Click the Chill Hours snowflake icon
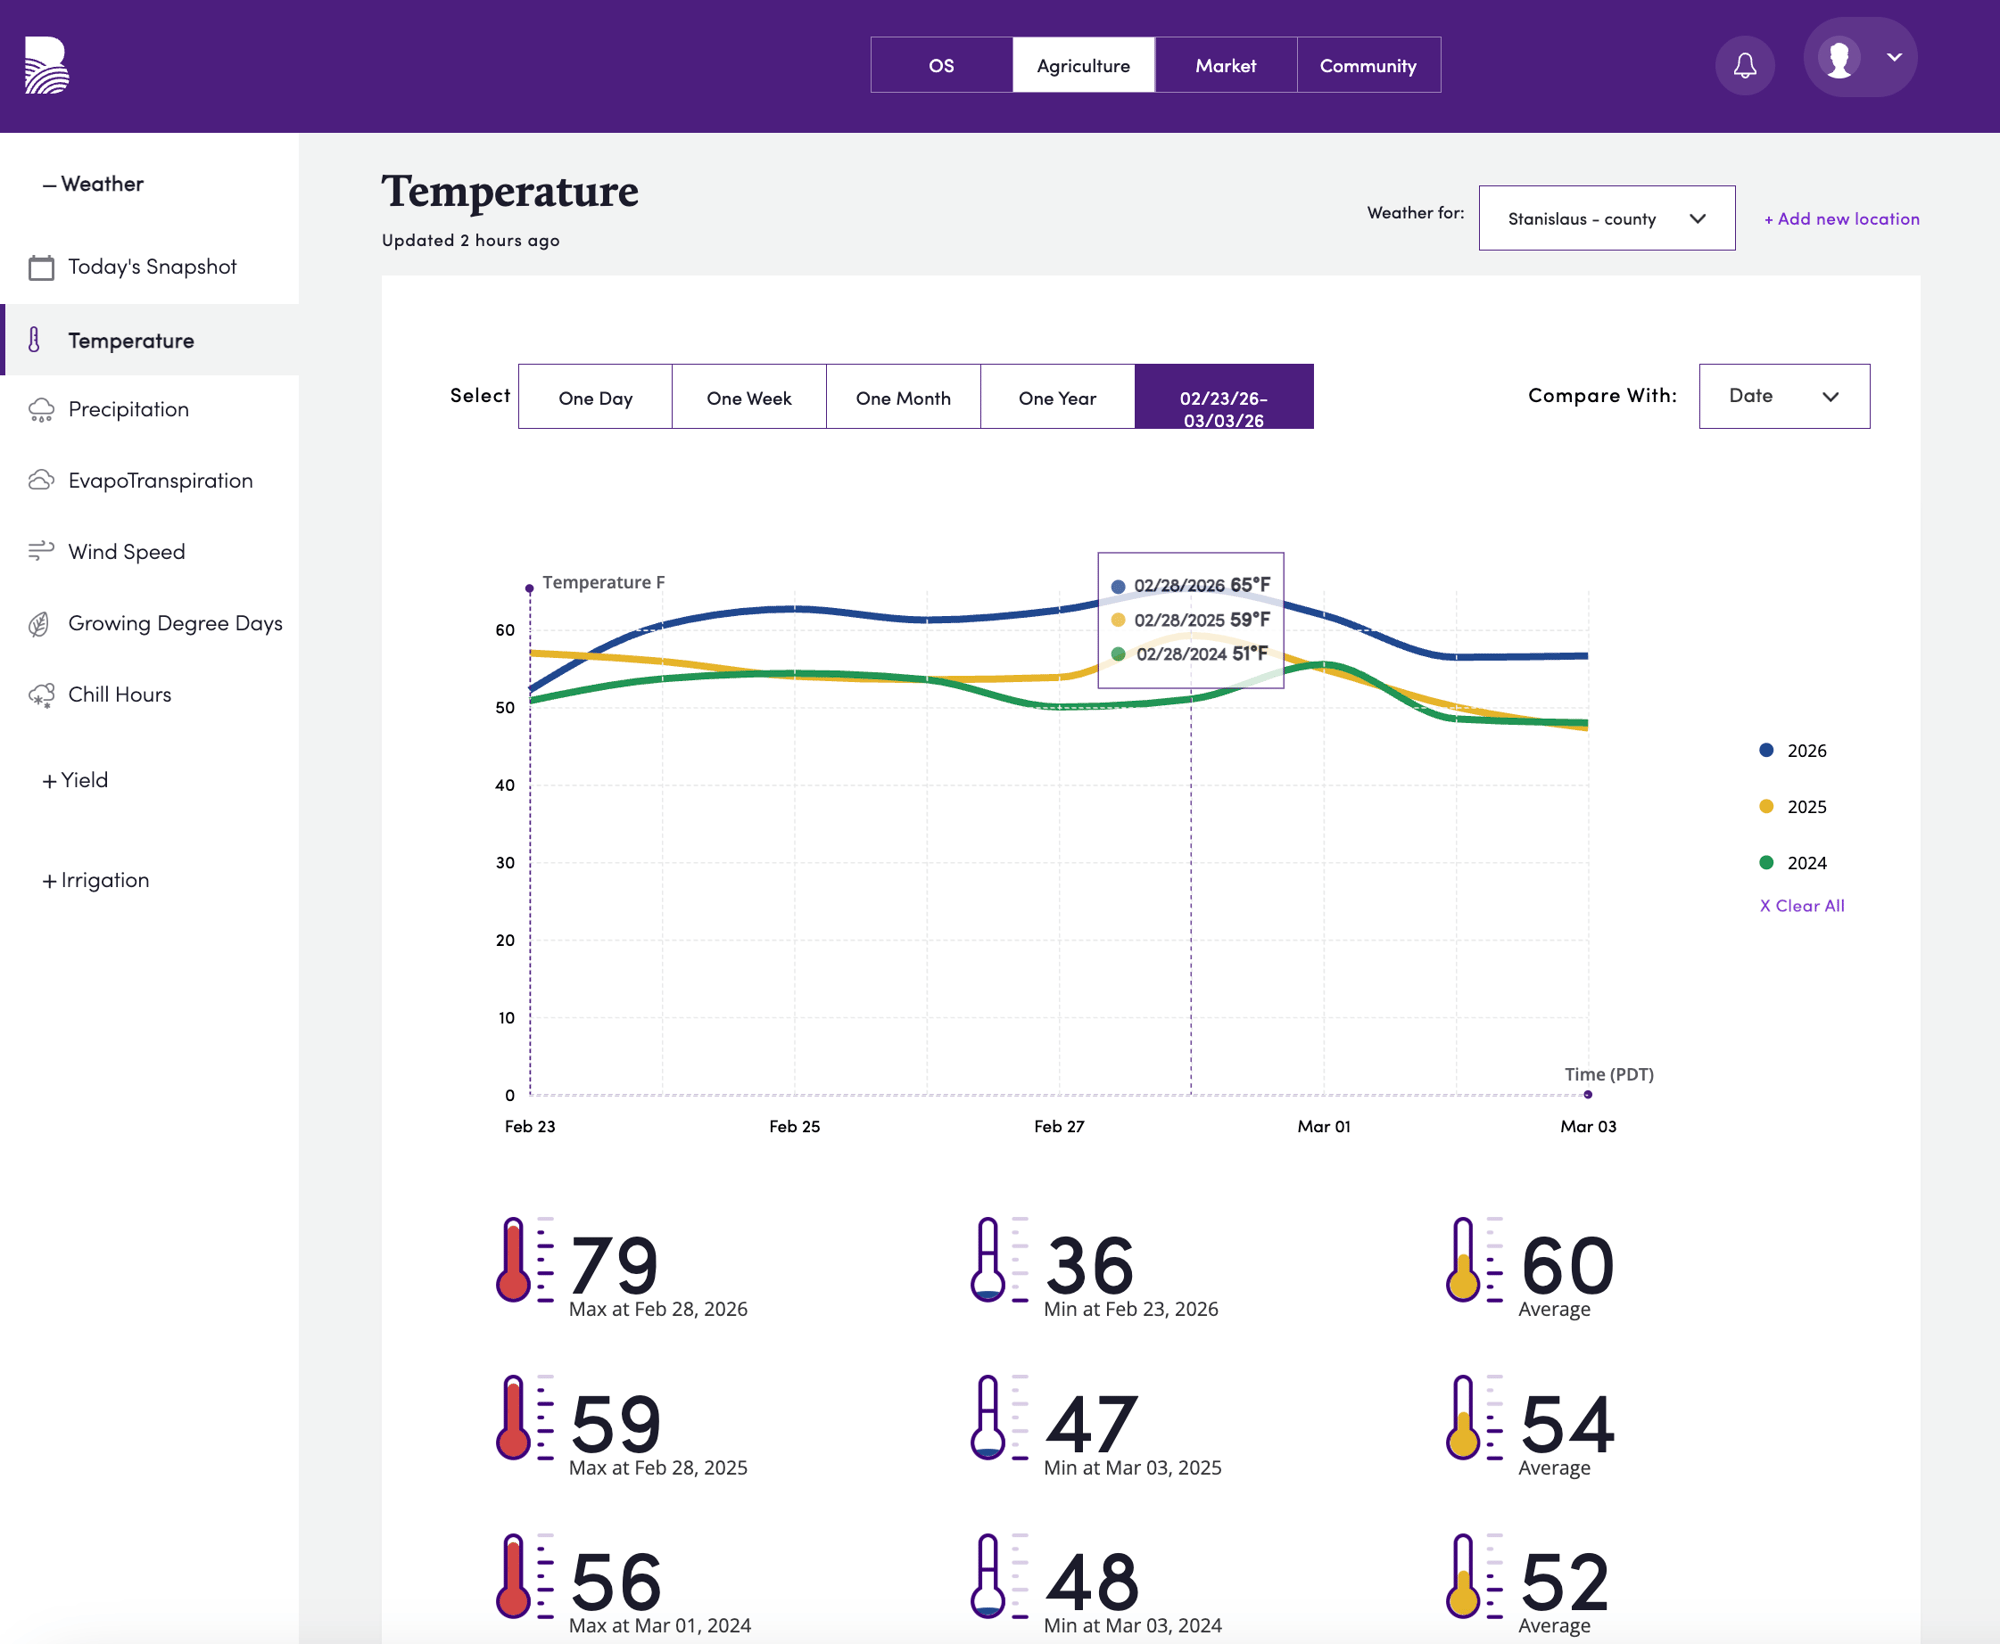Image resolution: width=2000 pixels, height=1644 pixels. point(41,695)
